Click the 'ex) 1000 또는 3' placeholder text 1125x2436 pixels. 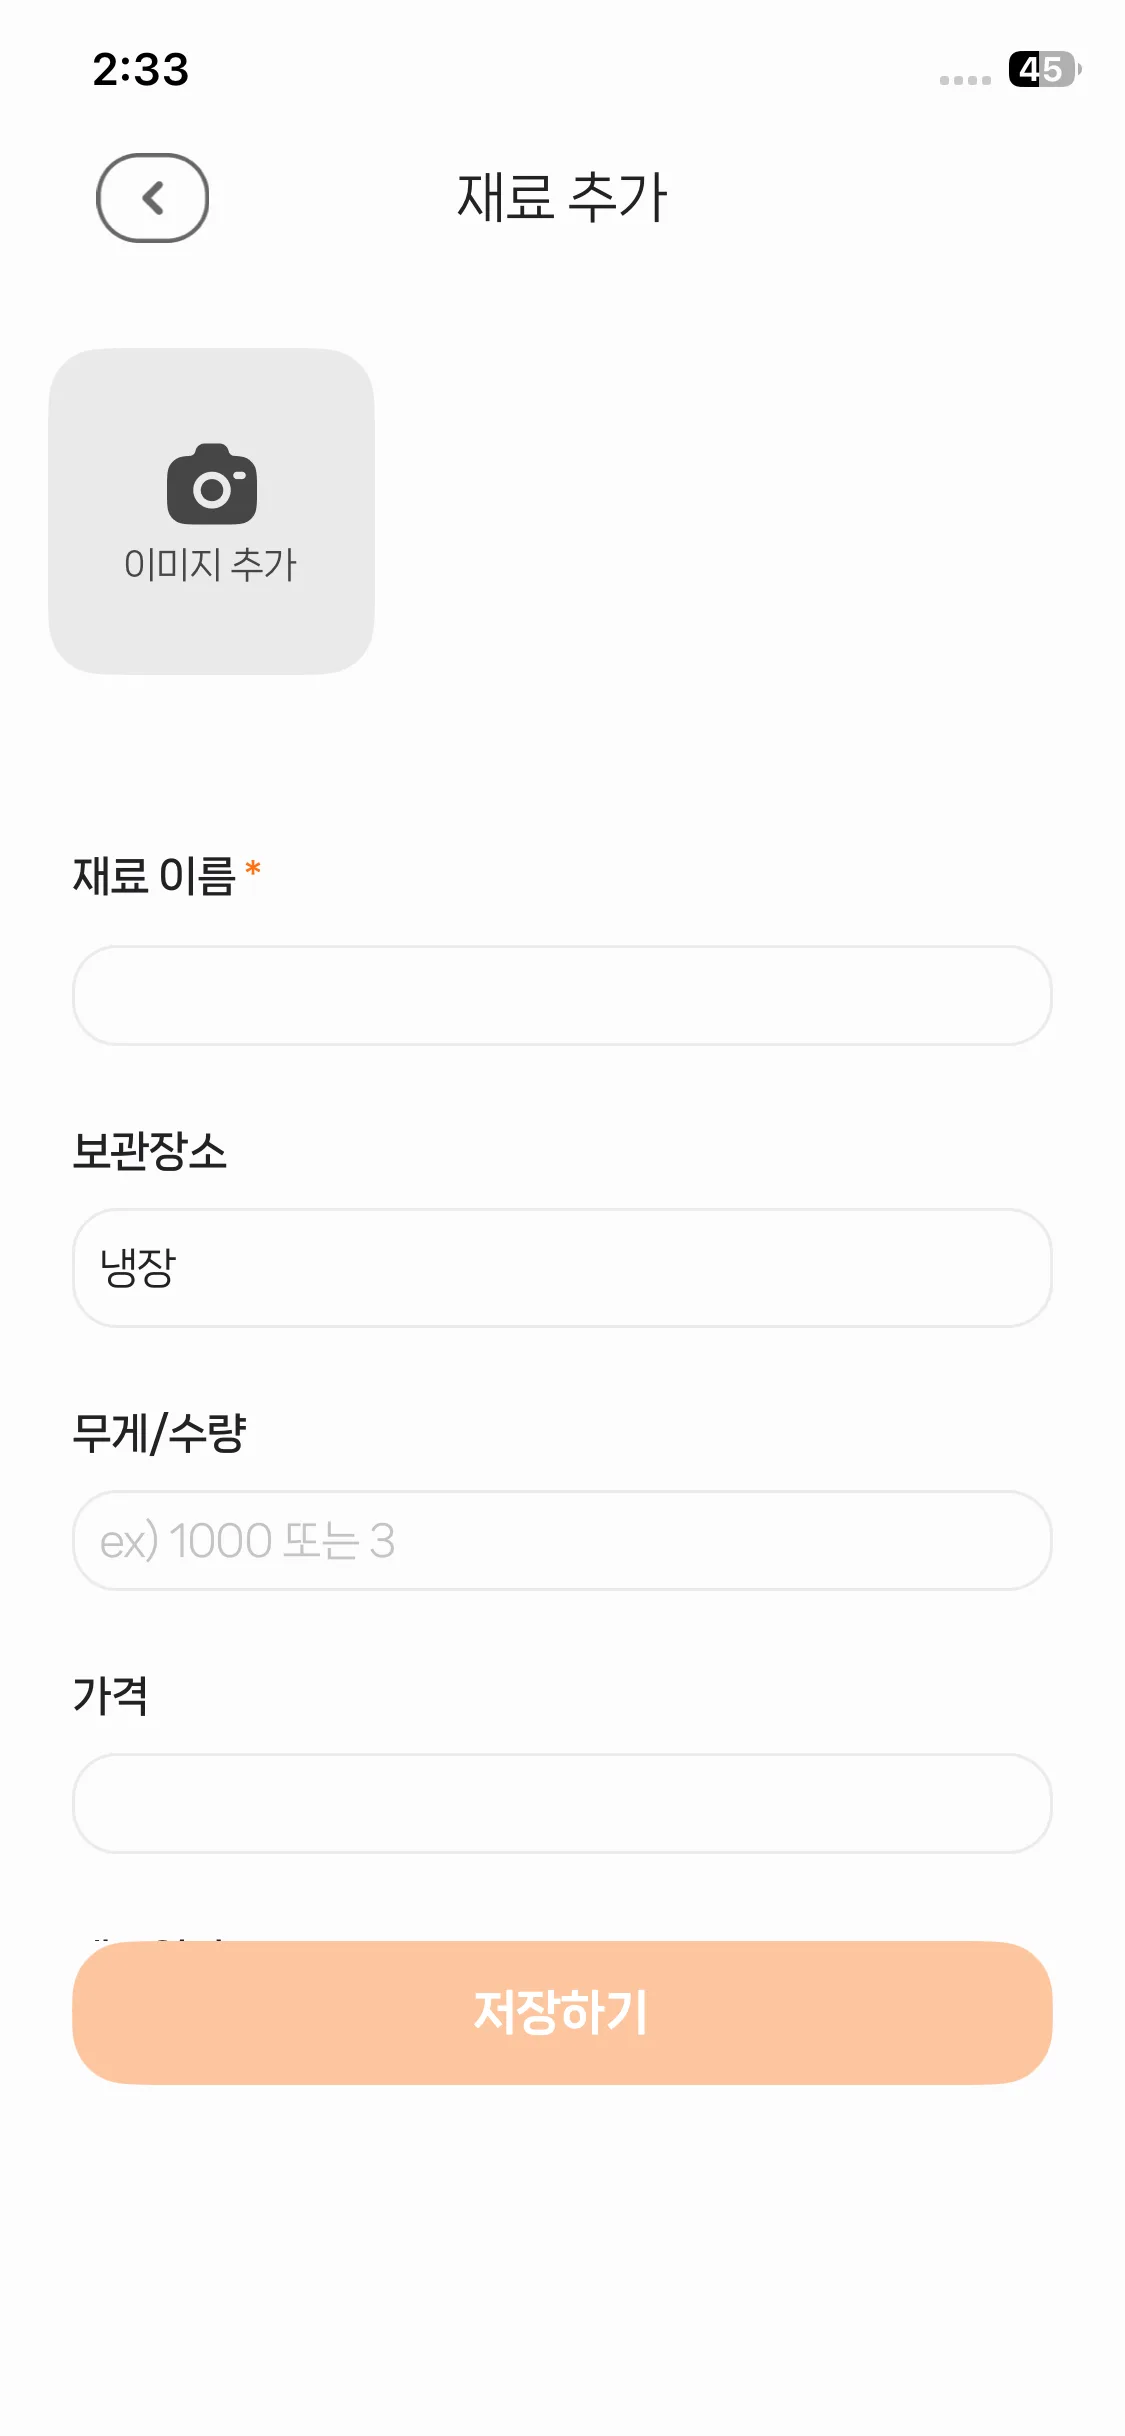[x=248, y=1541]
